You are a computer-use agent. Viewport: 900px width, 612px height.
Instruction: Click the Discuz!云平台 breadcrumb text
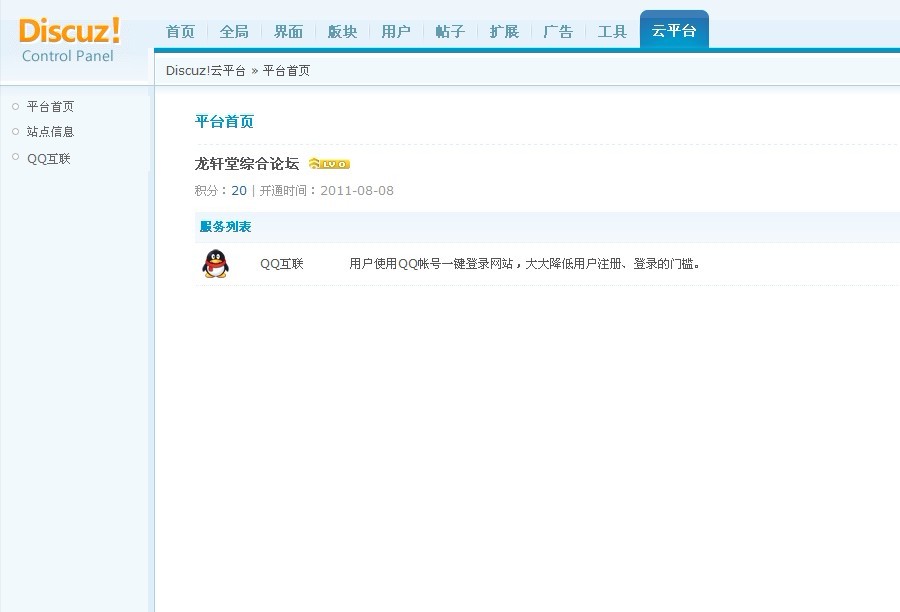point(205,71)
